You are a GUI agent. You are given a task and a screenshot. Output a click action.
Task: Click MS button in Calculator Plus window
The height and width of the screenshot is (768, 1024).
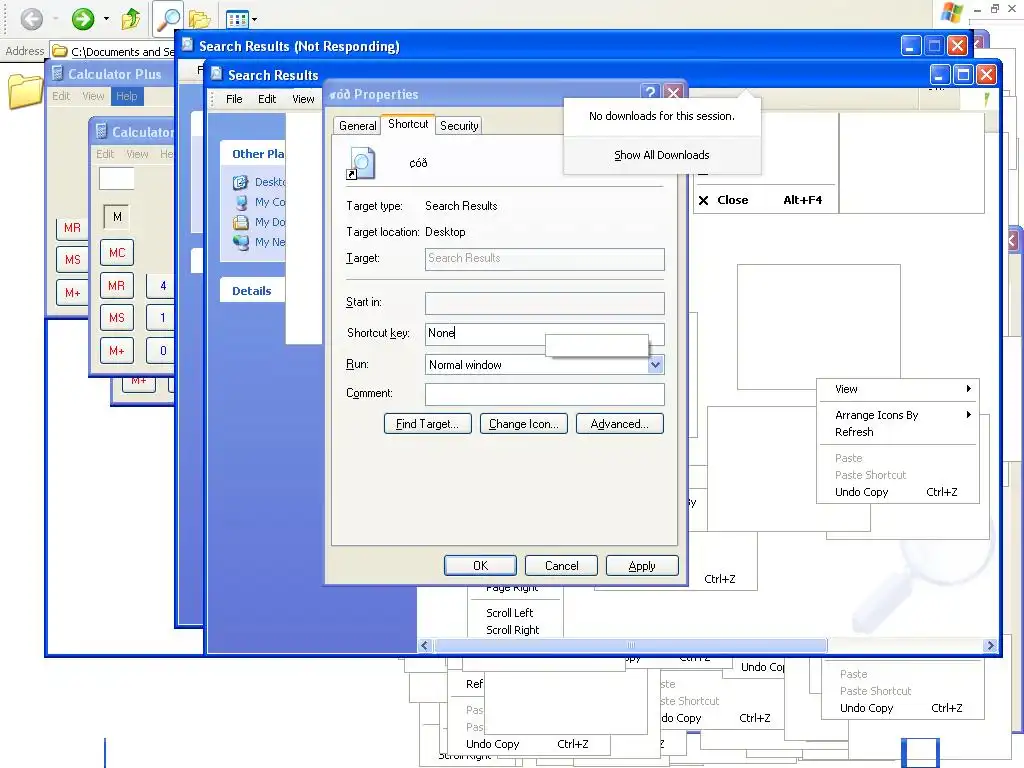tap(72, 259)
